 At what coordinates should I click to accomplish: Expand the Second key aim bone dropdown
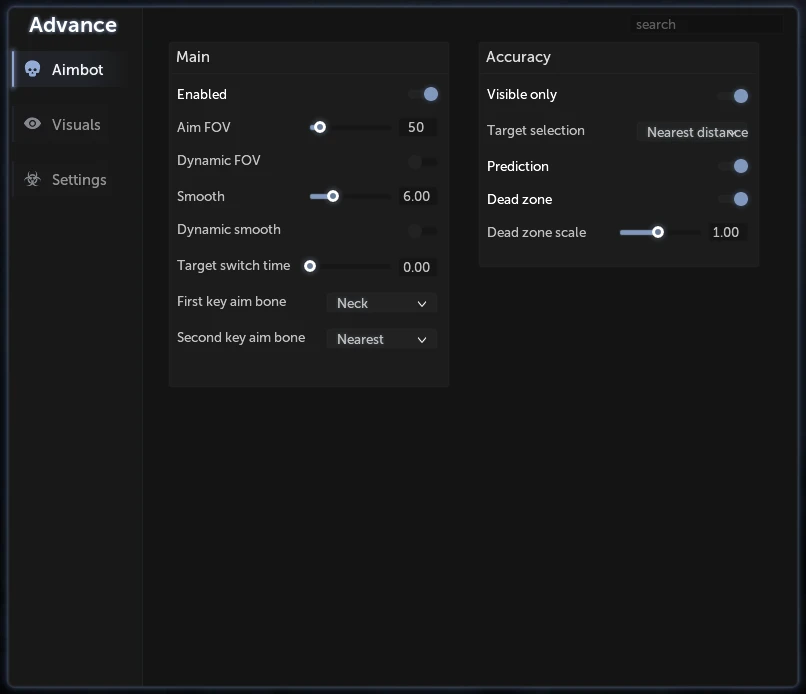pyautogui.click(x=382, y=339)
